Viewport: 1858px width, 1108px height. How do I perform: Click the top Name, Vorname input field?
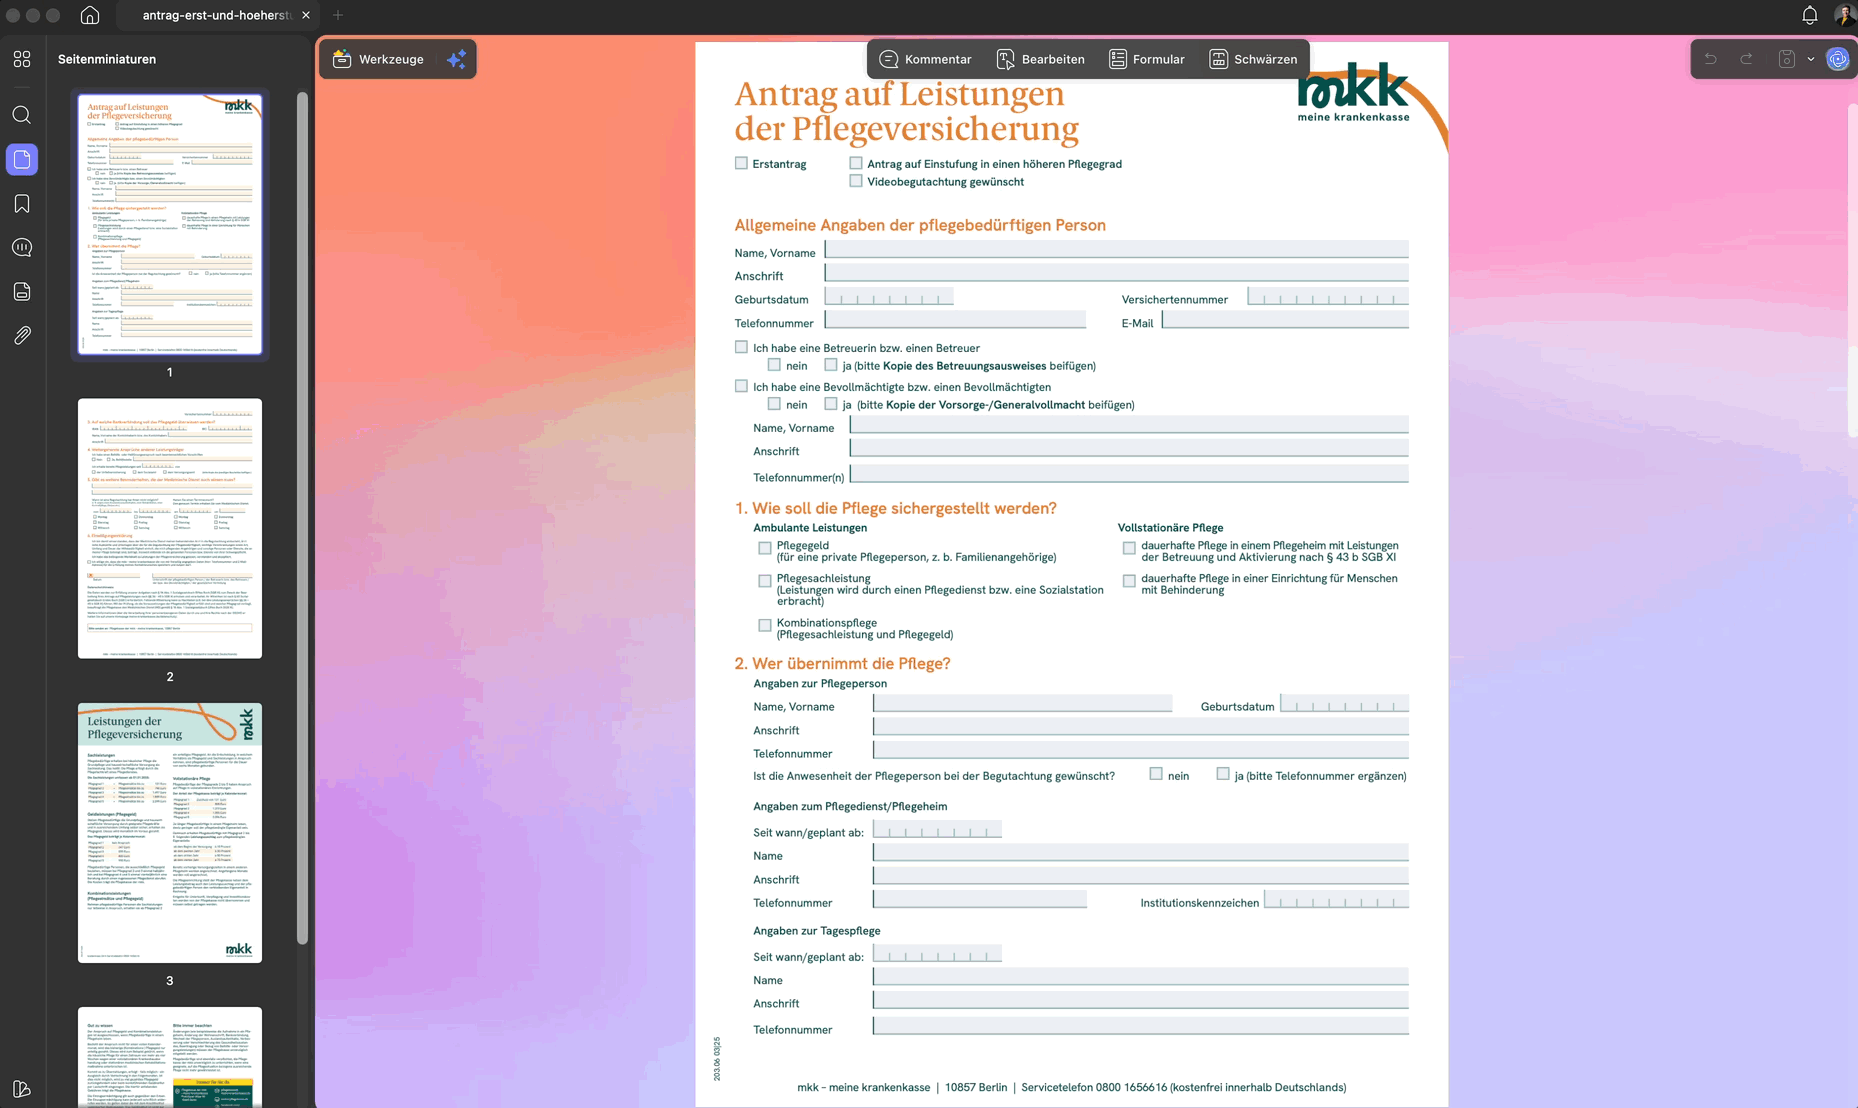pyautogui.click(x=1116, y=249)
